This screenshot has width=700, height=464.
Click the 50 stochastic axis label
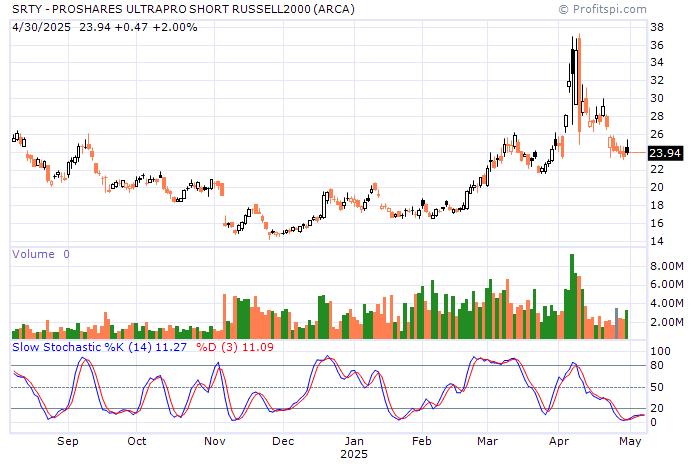point(657,388)
